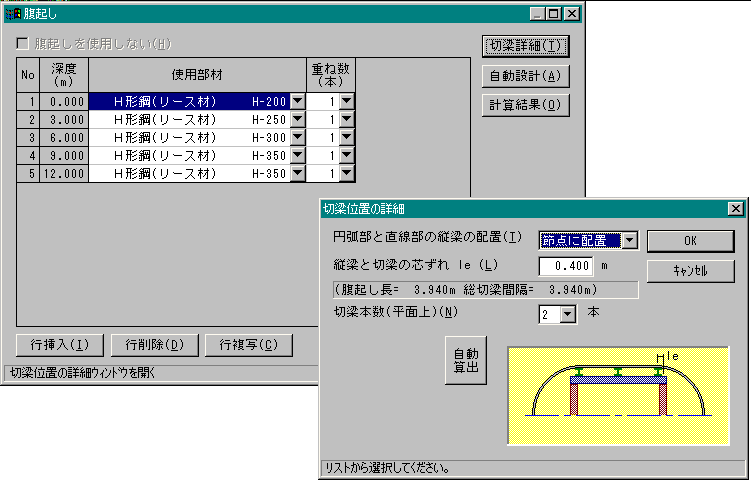
Task: Delete row with 行削除 button
Action: coord(155,345)
